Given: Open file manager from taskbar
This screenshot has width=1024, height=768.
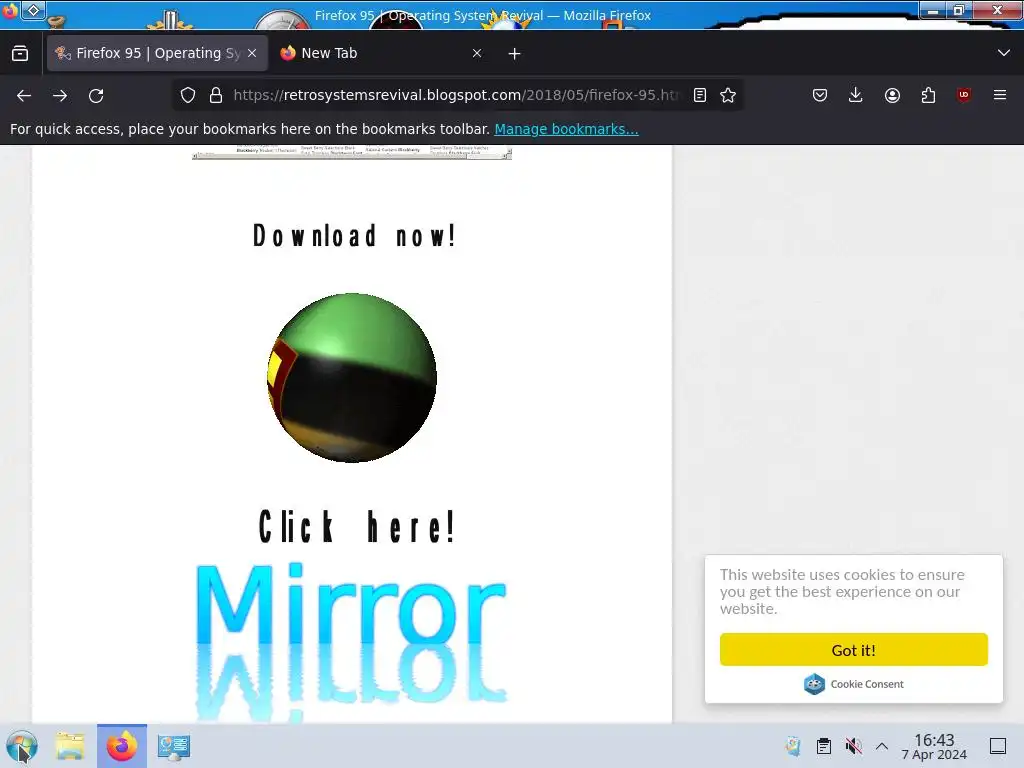Looking at the screenshot, I should [70, 746].
